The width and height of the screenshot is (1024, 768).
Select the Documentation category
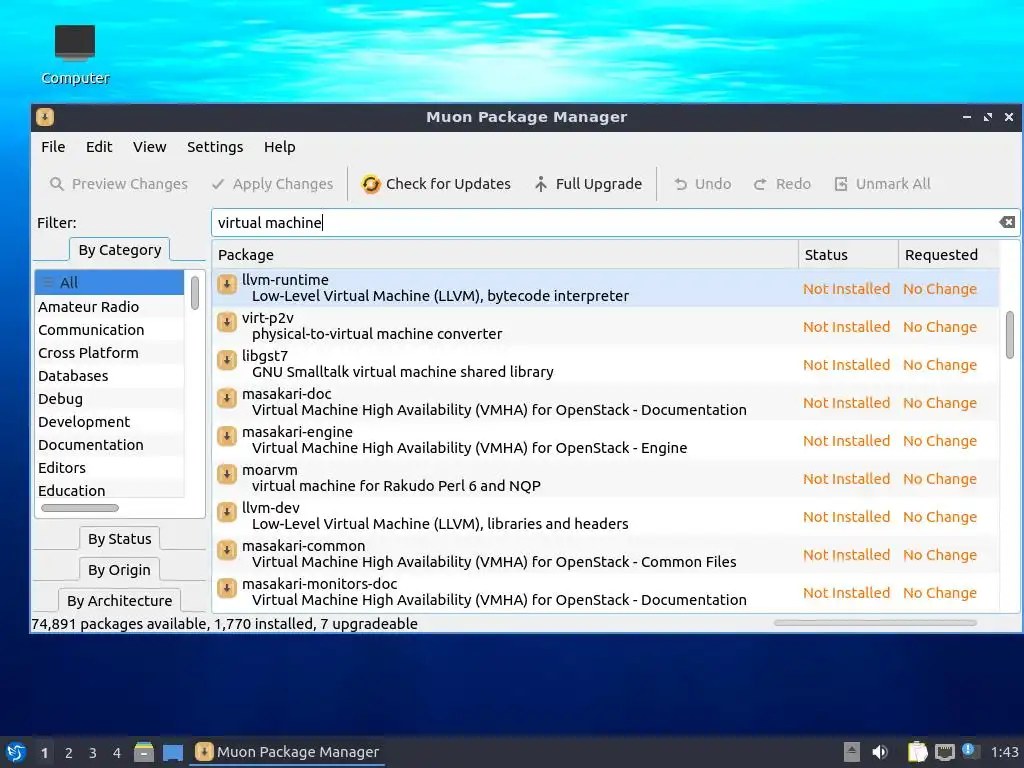pyautogui.click(x=110, y=445)
